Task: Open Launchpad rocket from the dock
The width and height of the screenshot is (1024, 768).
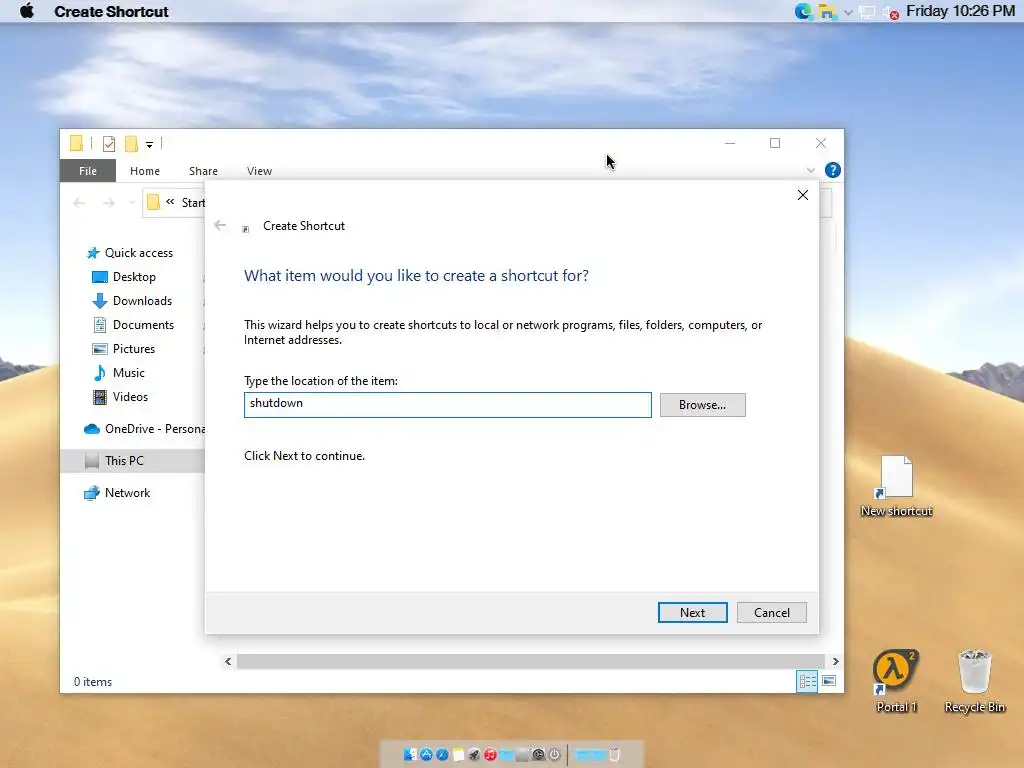Action: click(x=474, y=754)
